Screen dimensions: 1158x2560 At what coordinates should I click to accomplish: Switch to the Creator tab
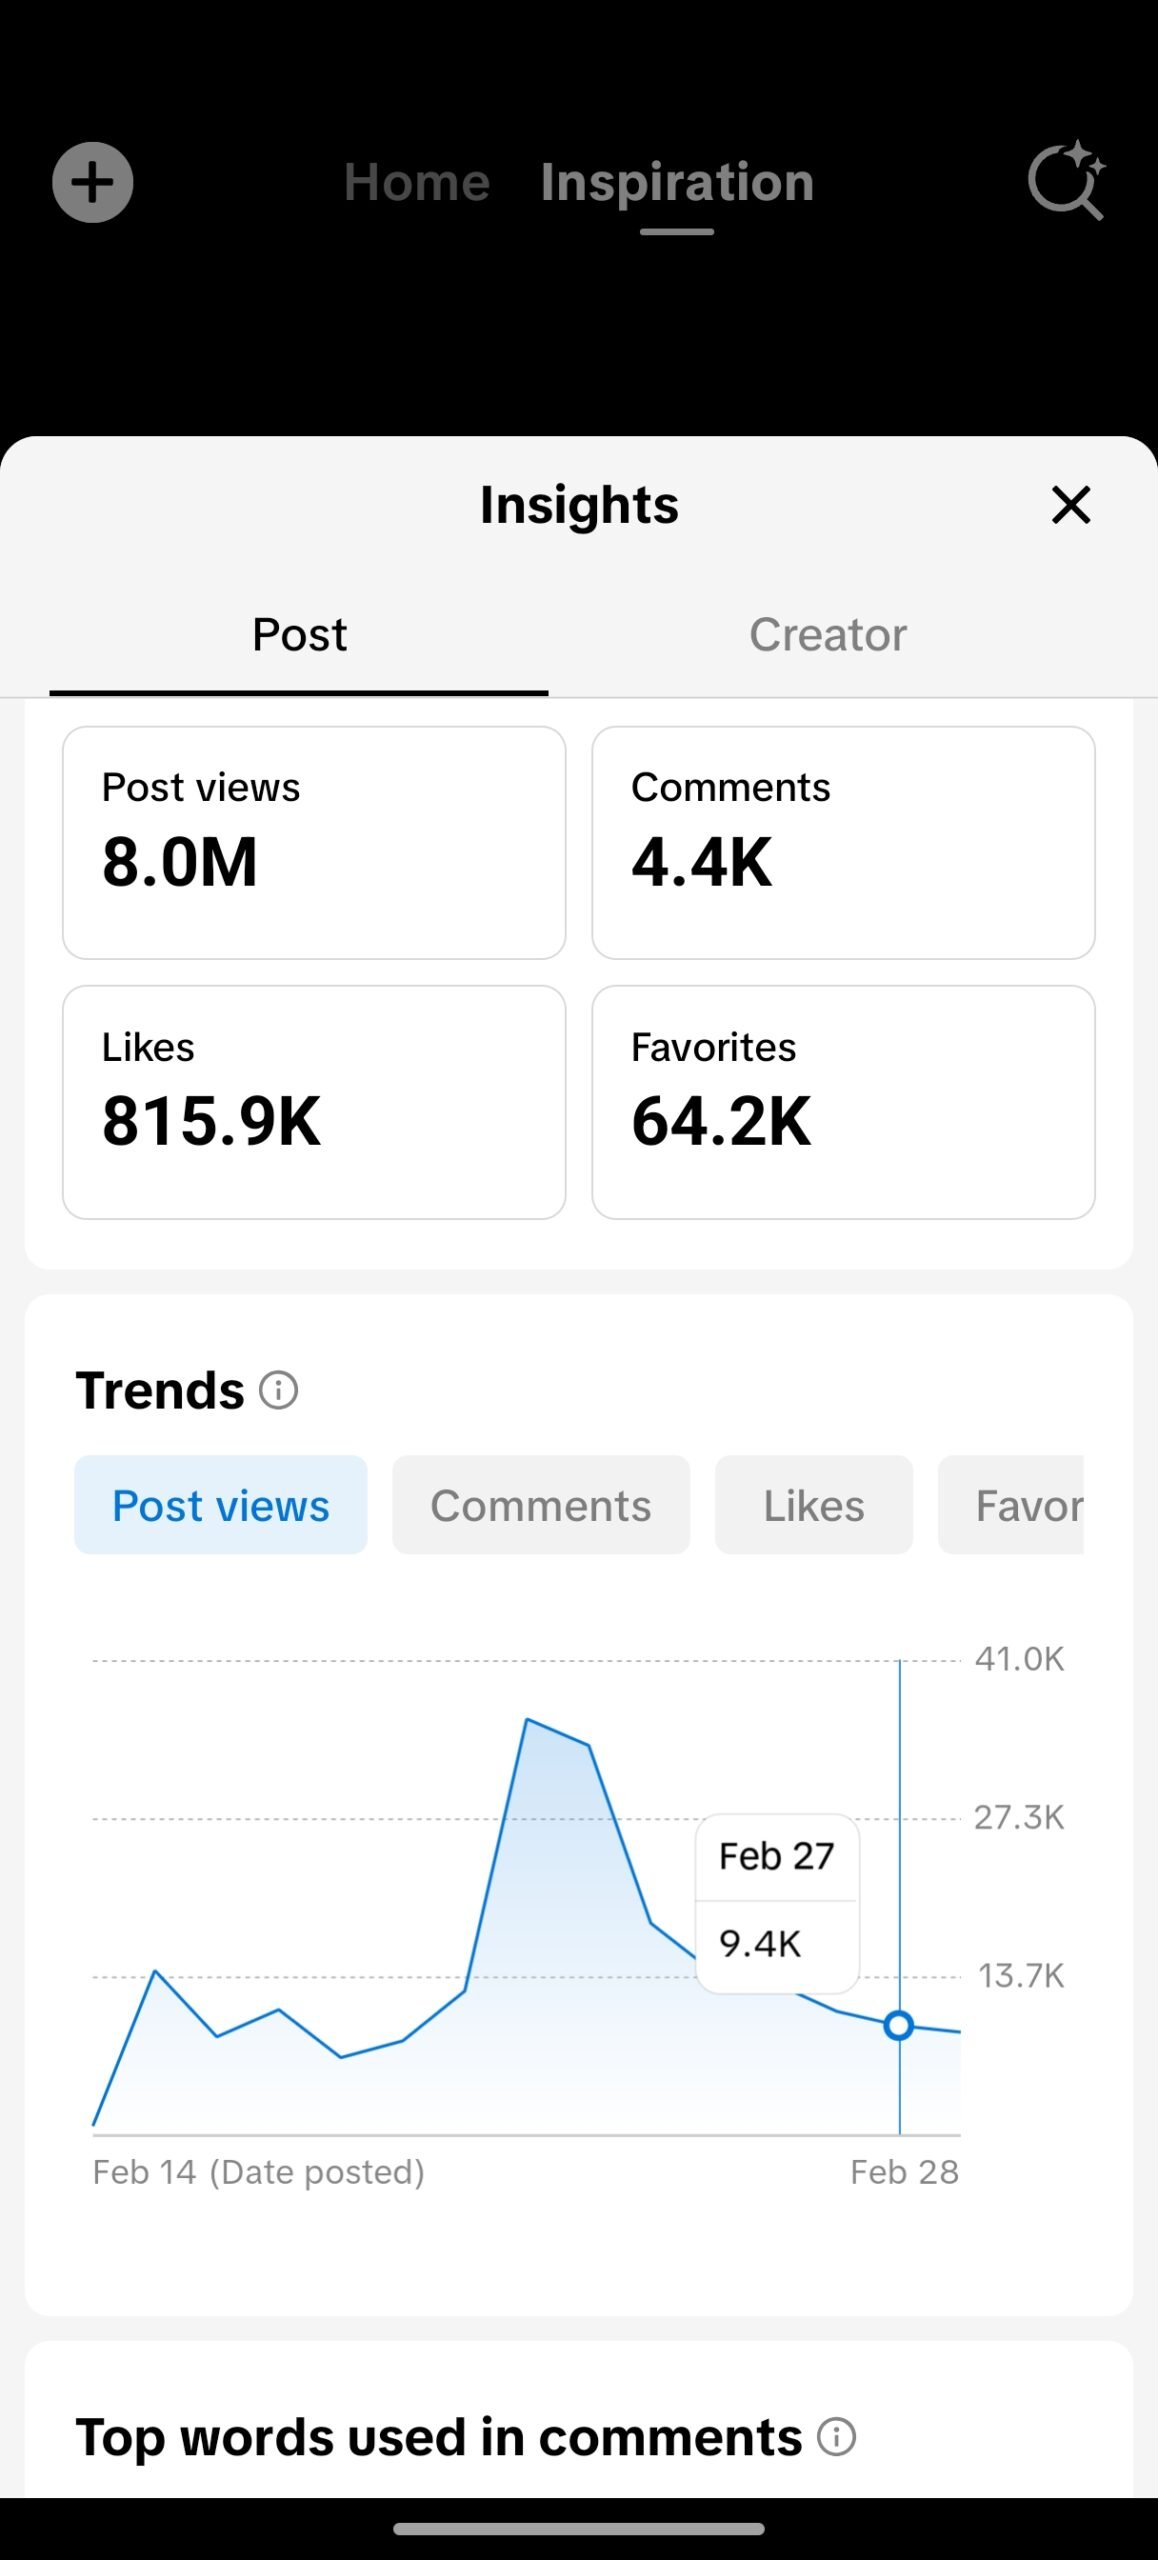click(827, 634)
